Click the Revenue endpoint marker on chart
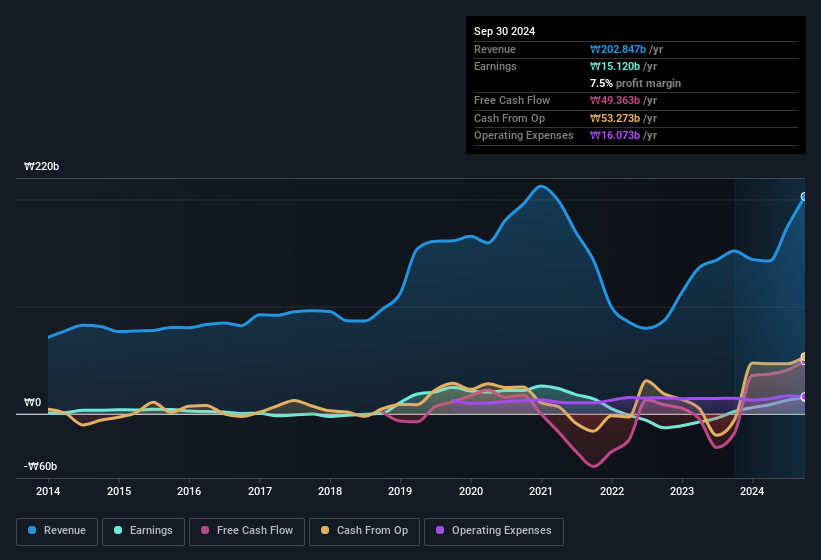This screenshot has height=560, width=821. point(804,197)
